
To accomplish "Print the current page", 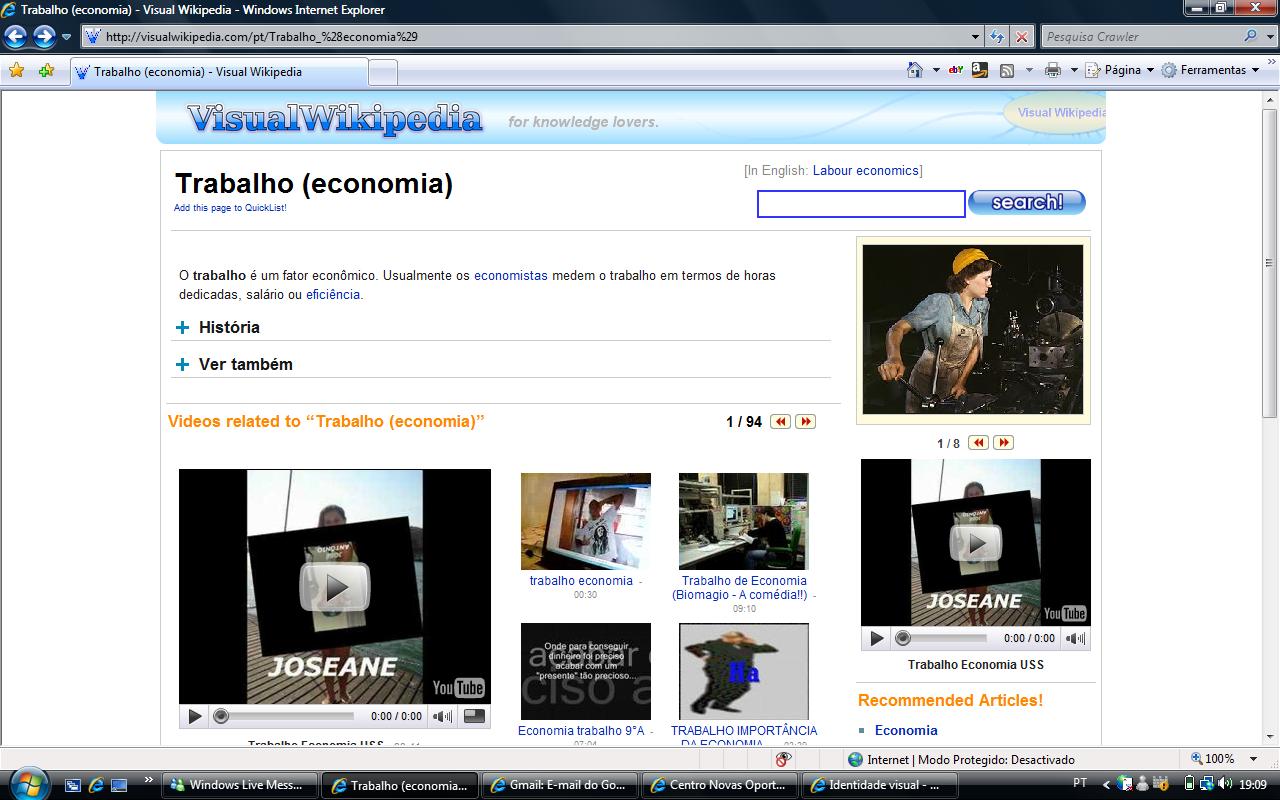I will [1053, 70].
